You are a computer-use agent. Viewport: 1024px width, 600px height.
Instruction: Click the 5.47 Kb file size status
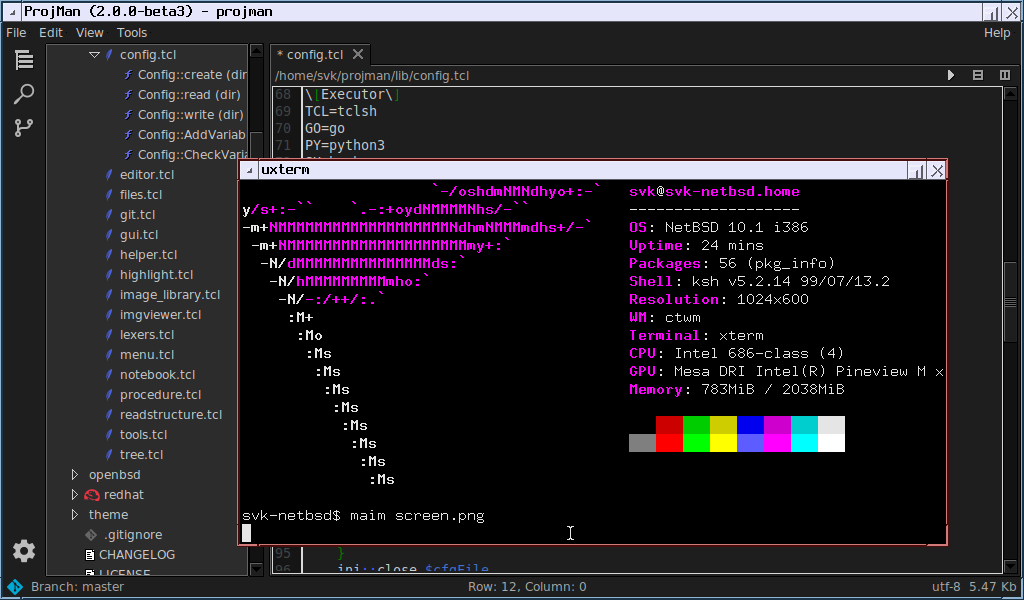tap(993, 587)
